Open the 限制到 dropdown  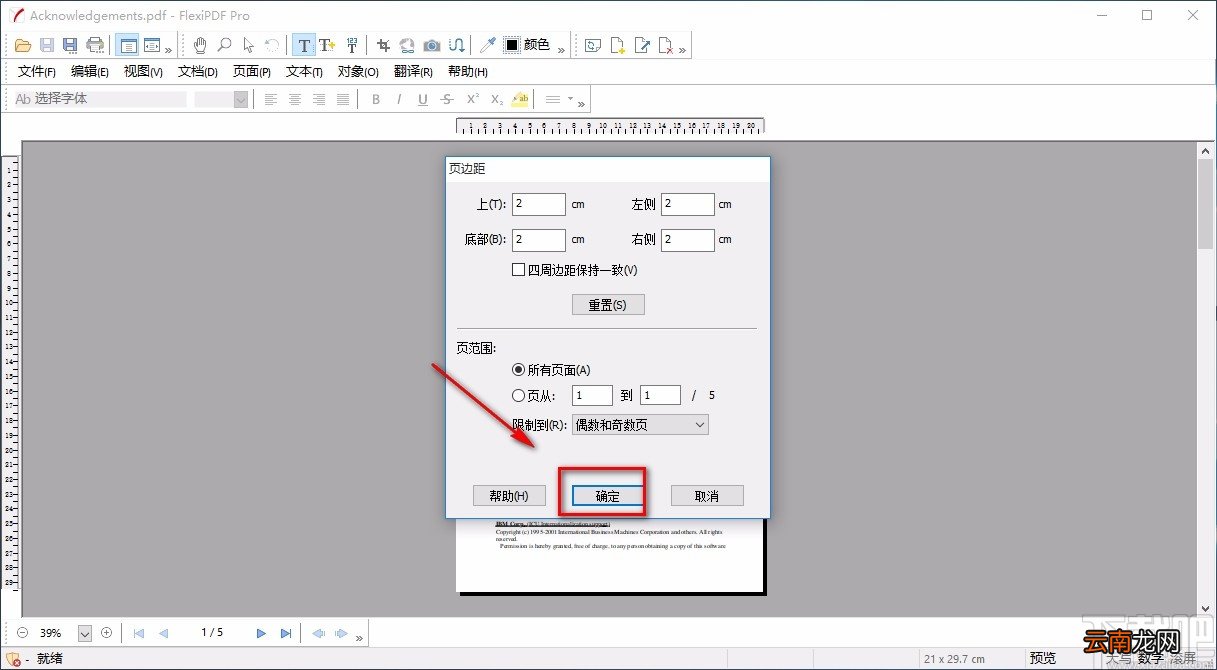point(640,425)
